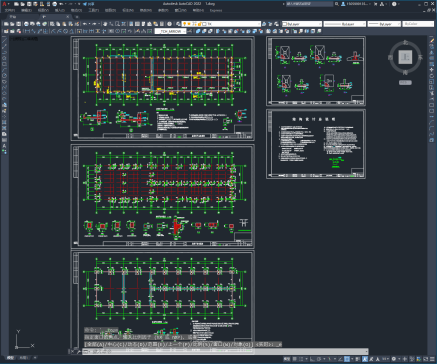
Task: Toggle the highlighted object snap button in status bar
Action: click(x=347, y=359)
